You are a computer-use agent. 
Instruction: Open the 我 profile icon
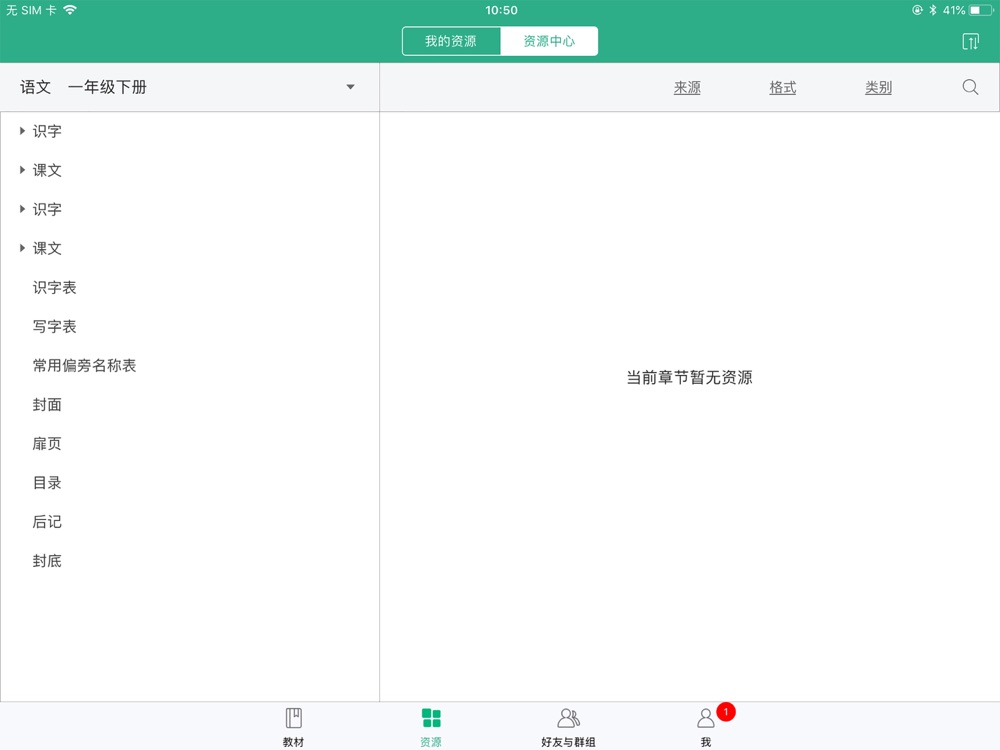tap(705, 719)
